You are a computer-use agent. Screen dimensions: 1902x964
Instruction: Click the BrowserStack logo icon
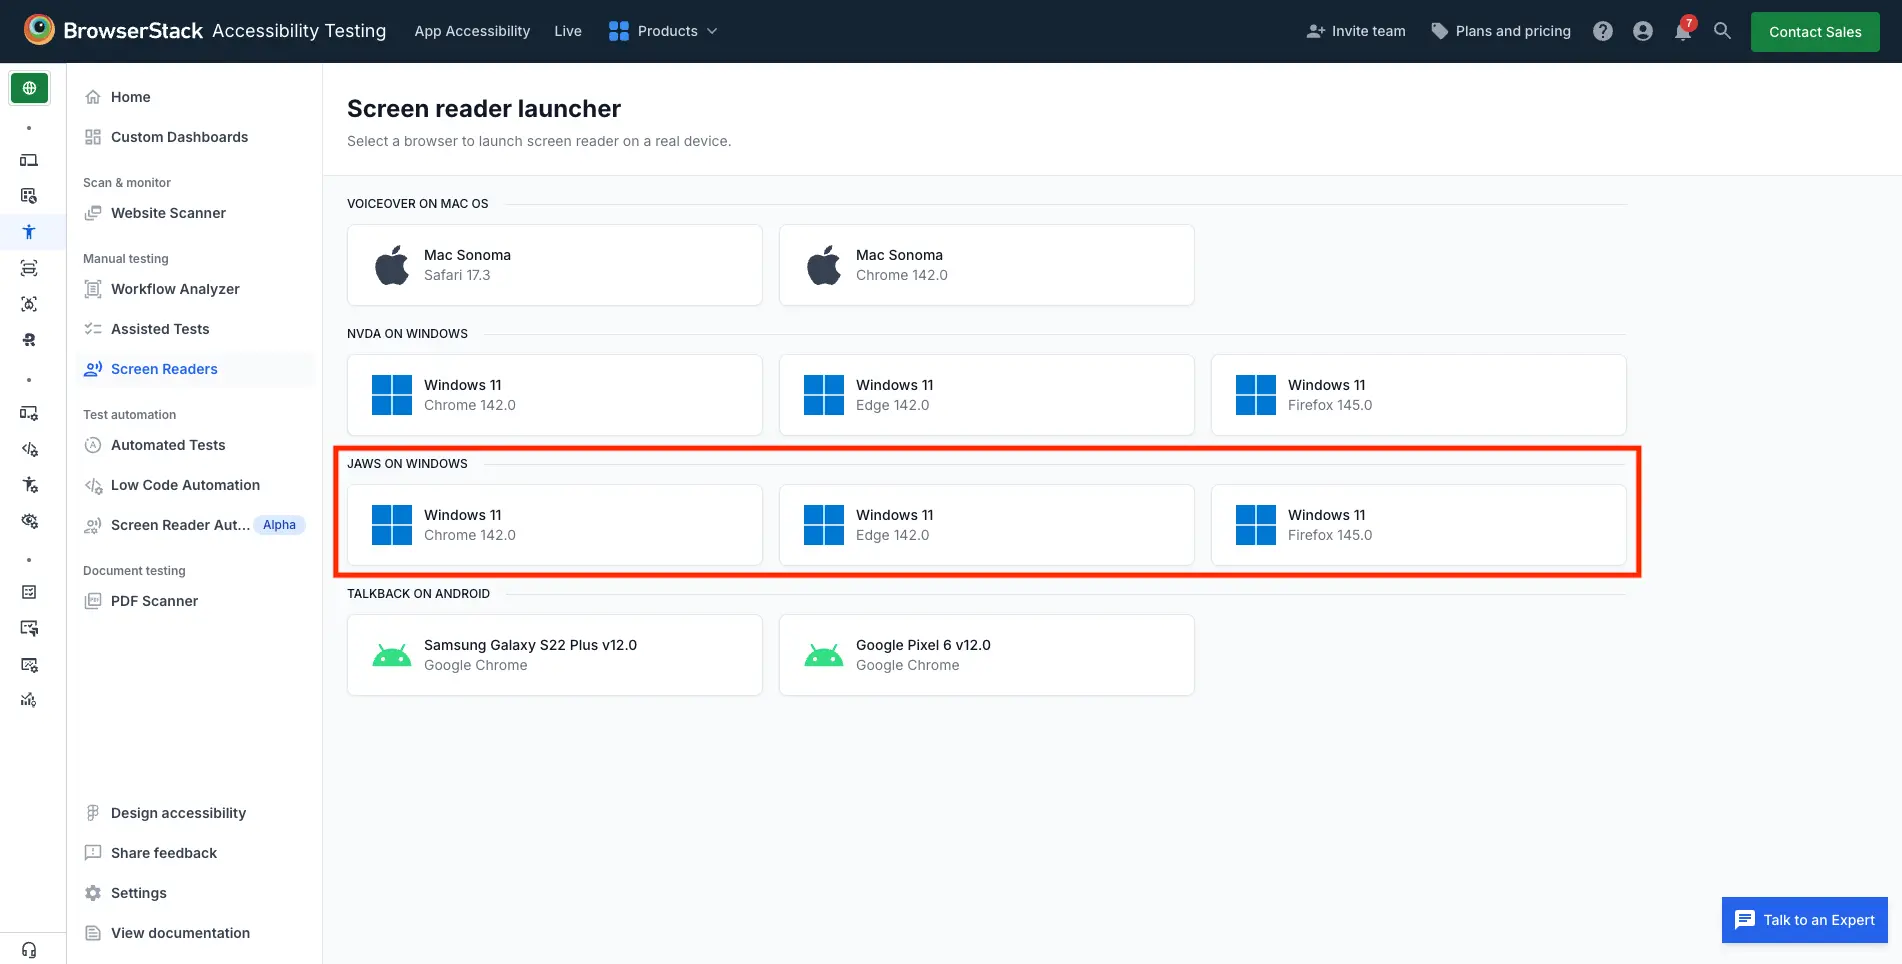(x=39, y=30)
